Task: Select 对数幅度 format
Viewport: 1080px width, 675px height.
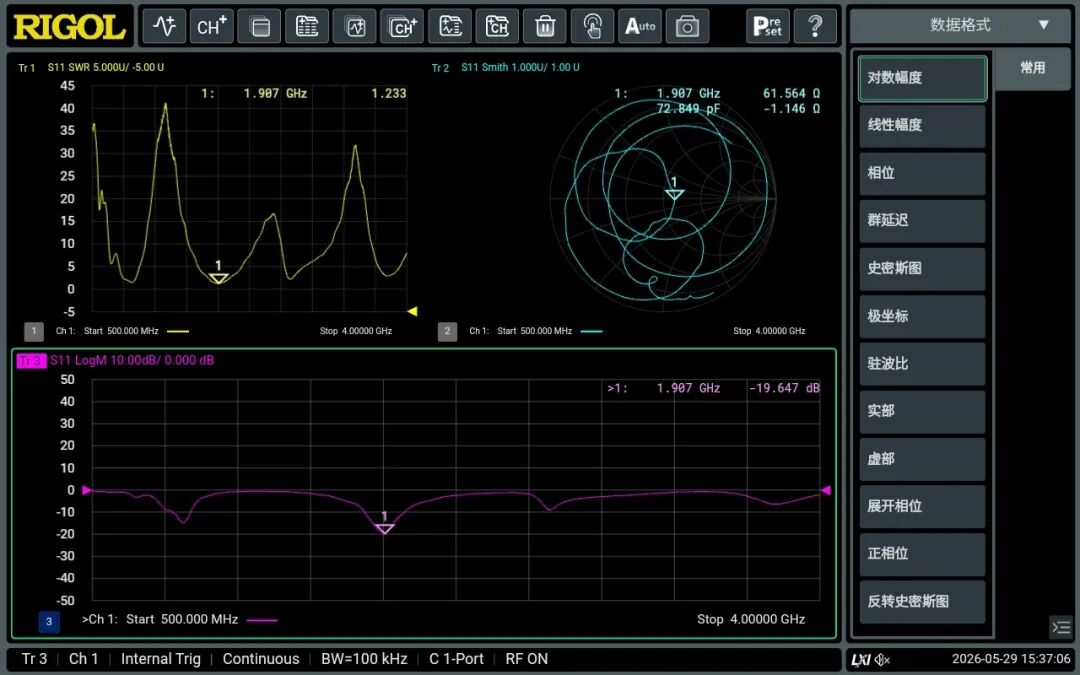Action: pyautogui.click(x=922, y=78)
